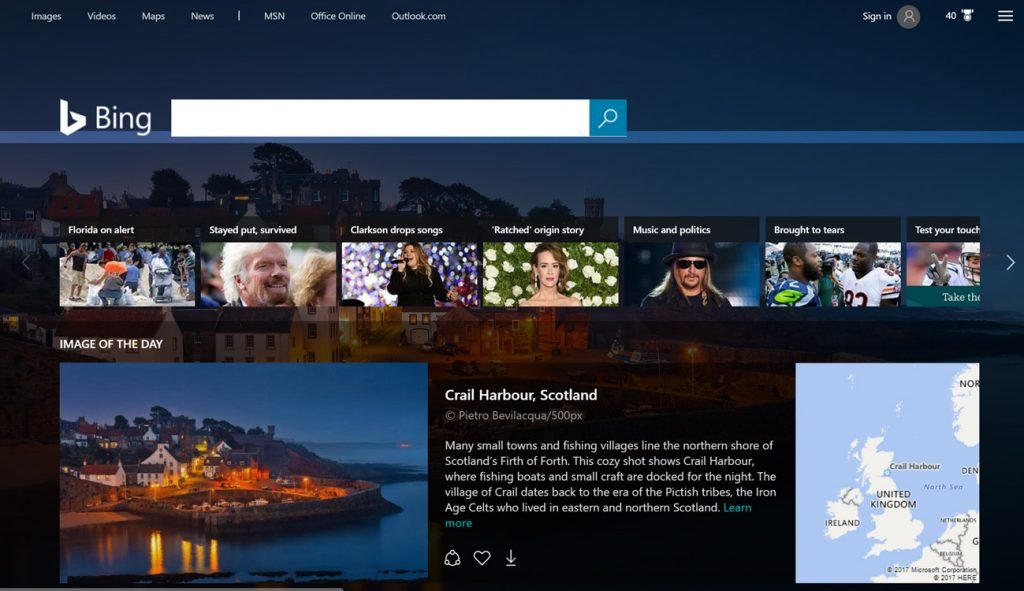1024x591 pixels.
Task: Click the heart like icon
Action: pos(482,558)
